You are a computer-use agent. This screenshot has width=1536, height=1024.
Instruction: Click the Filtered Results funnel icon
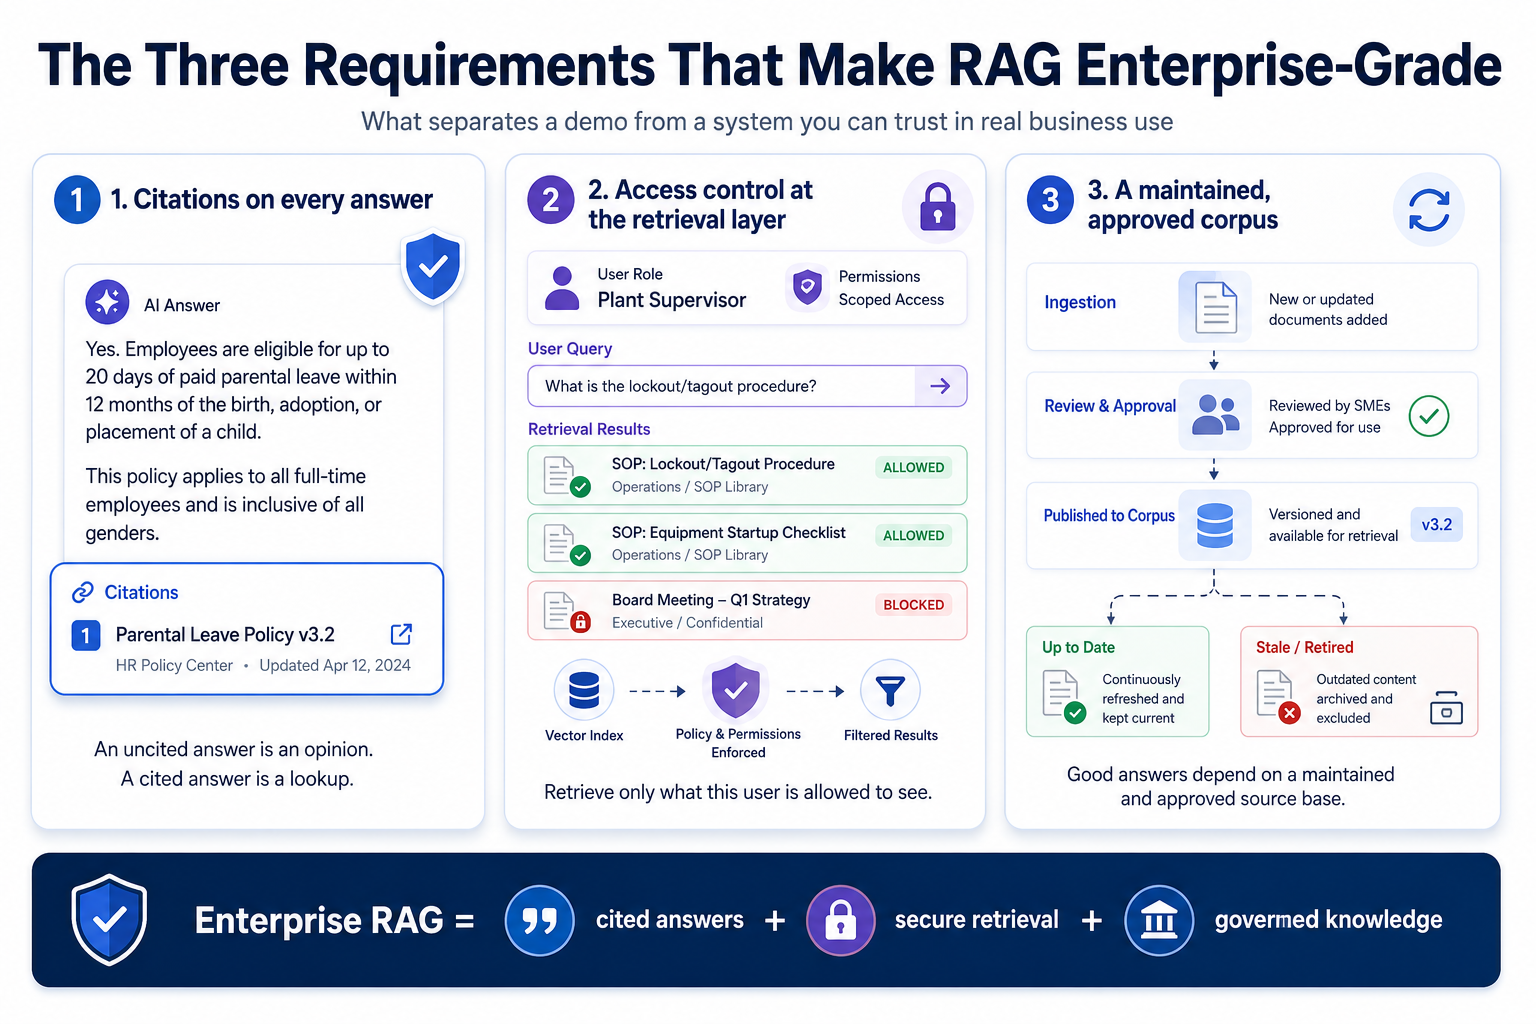[890, 690]
